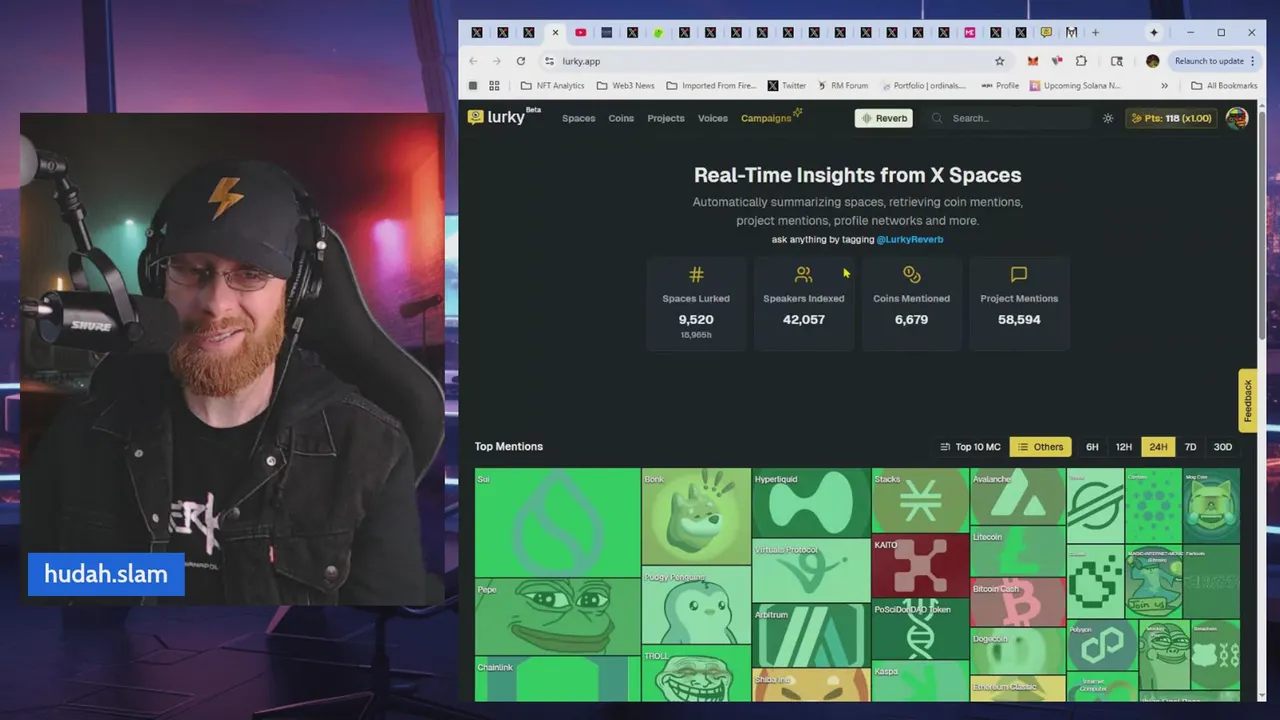Click the lurky logo in the header
This screenshot has width=1280, height=720.
(x=504, y=117)
